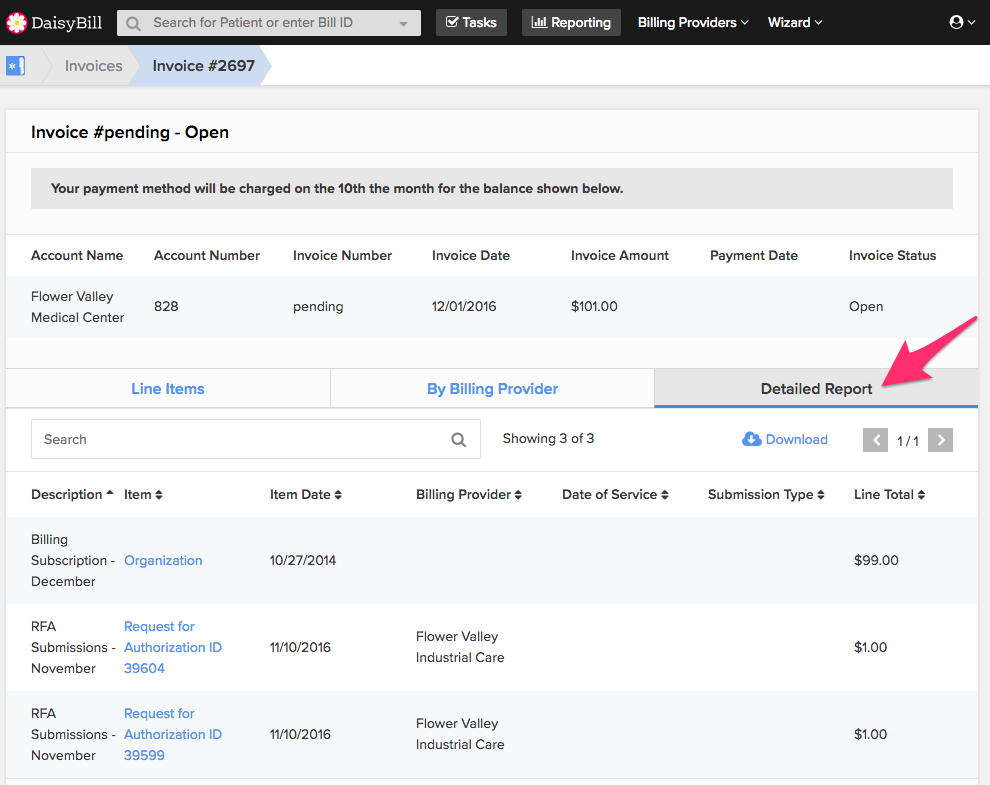Image resolution: width=990 pixels, height=785 pixels.
Task: Click the Billing Subscription - December description
Action: [73, 560]
